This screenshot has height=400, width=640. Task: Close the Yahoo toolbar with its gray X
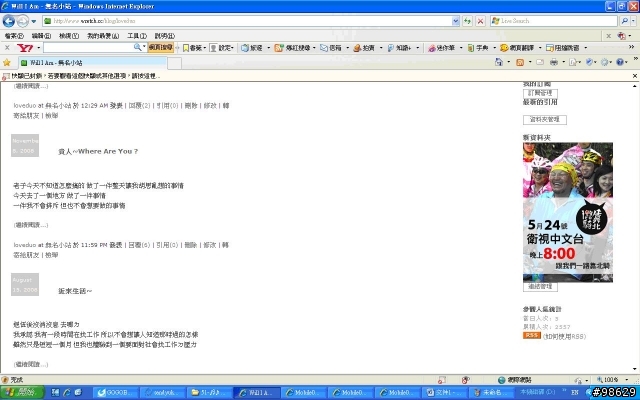[7, 48]
